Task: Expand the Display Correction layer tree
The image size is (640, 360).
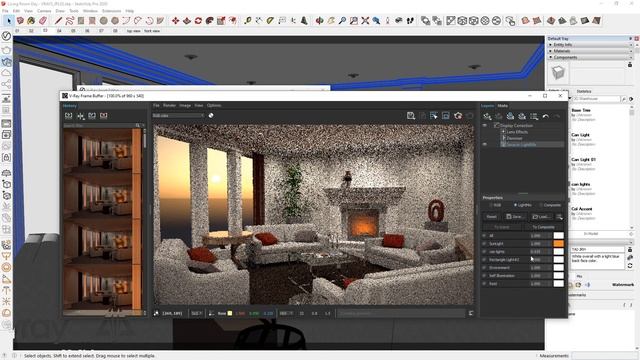Action: [497, 126]
